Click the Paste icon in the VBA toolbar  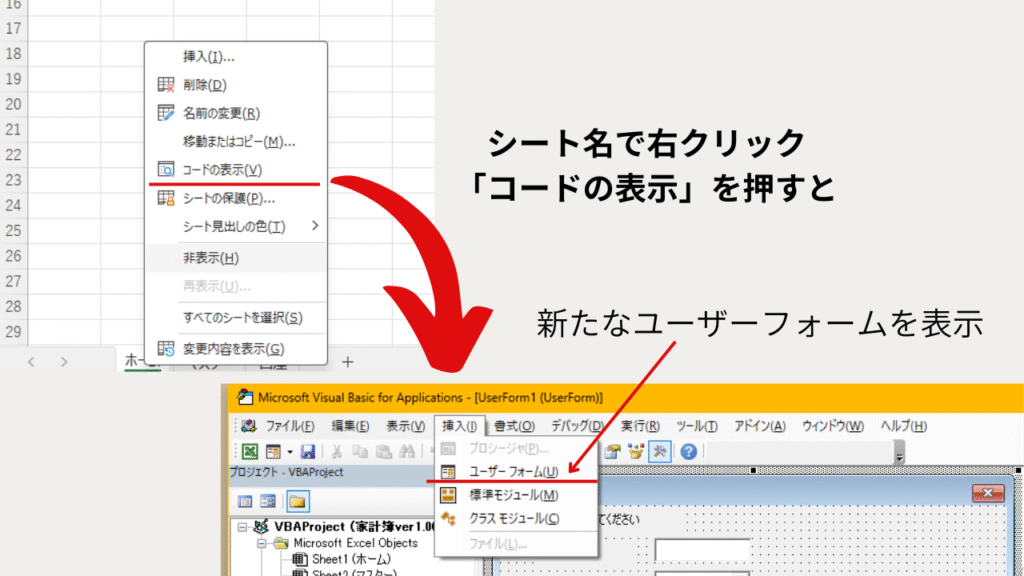tap(383, 451)
